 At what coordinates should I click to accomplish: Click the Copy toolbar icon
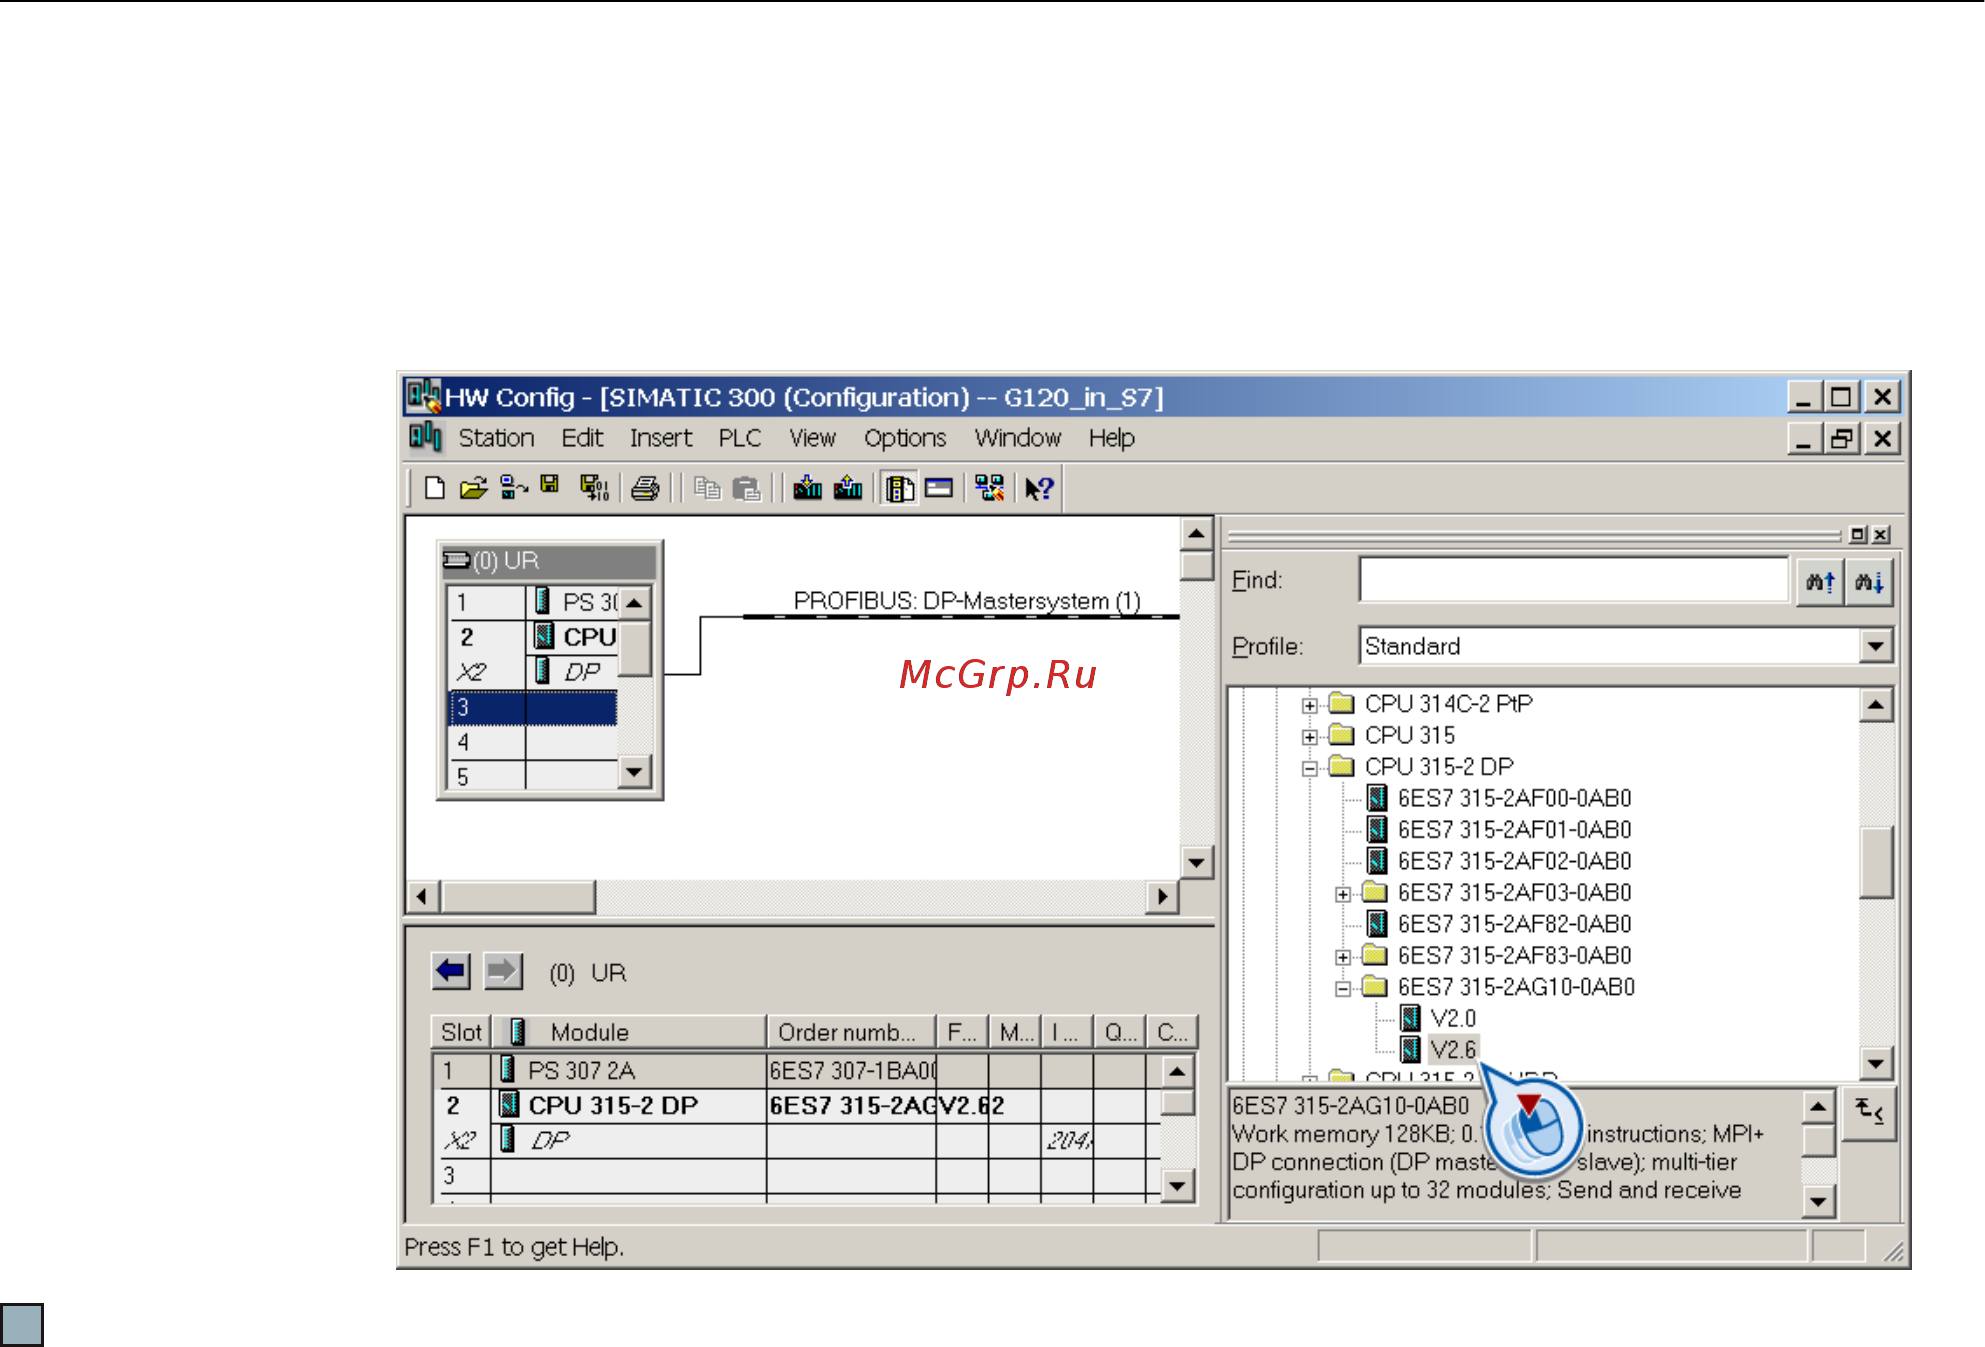707,488
